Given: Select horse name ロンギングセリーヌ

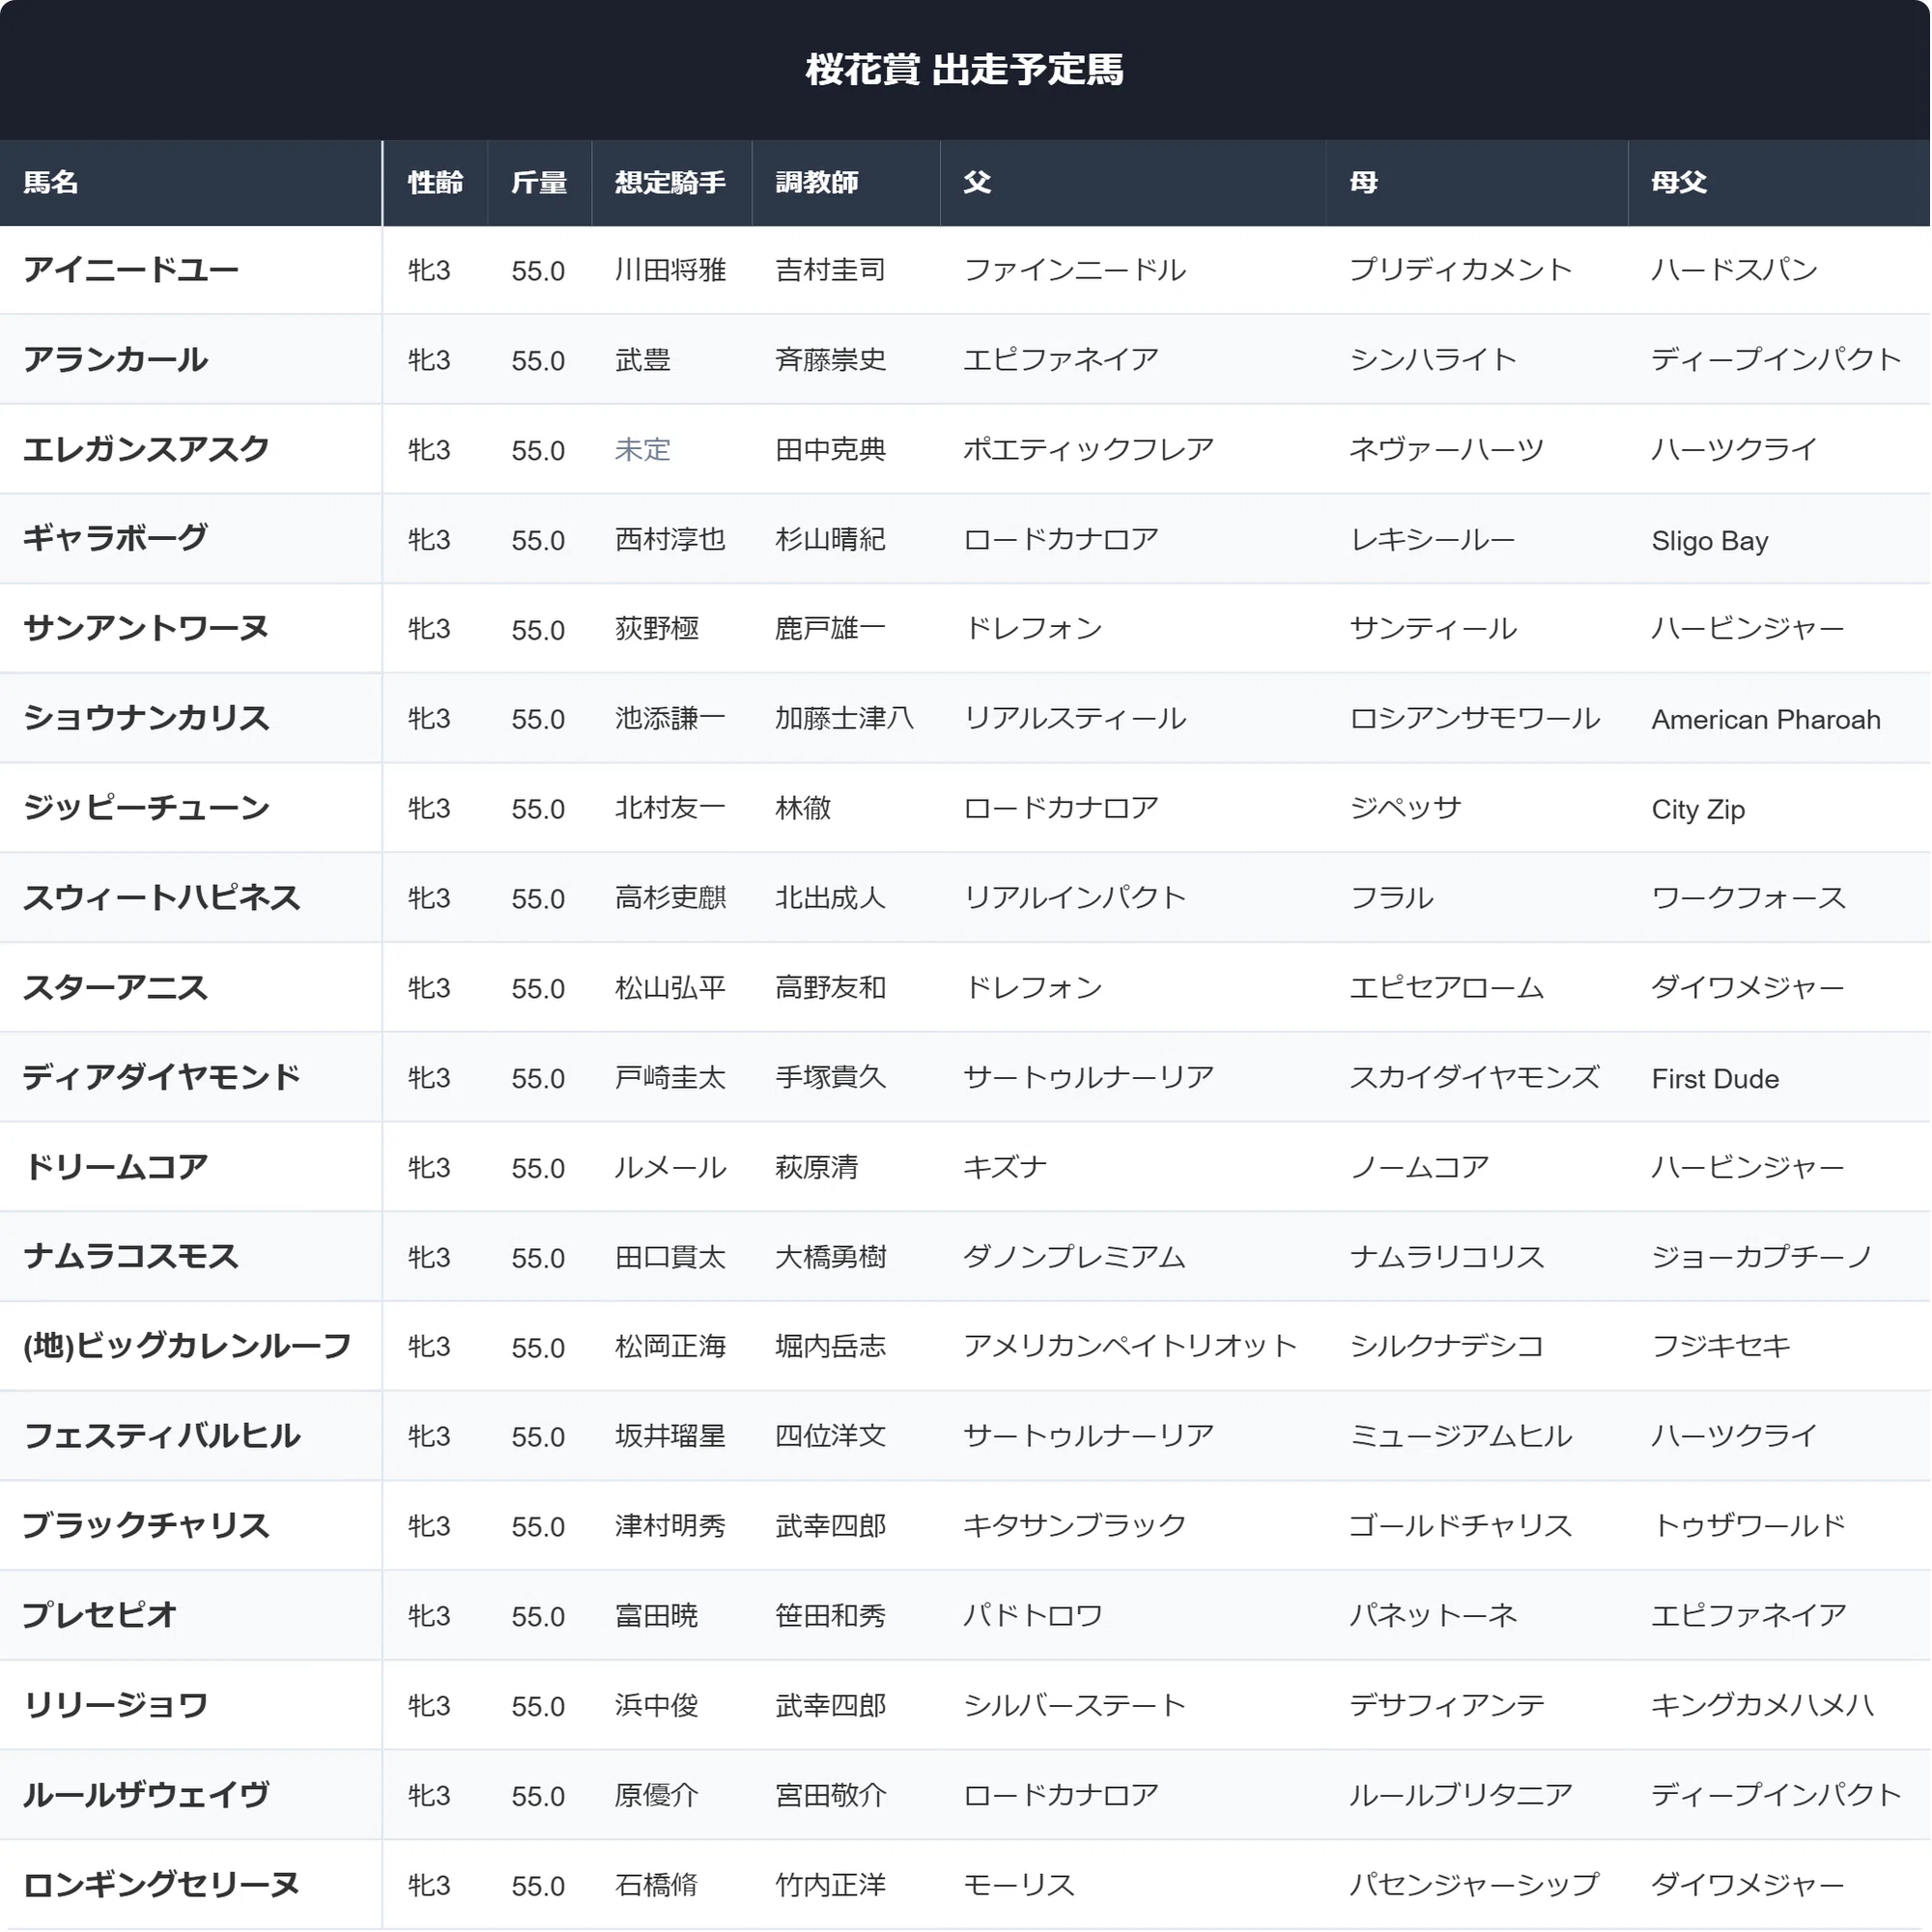Looking at the screenshot, I should (162, 1885).
